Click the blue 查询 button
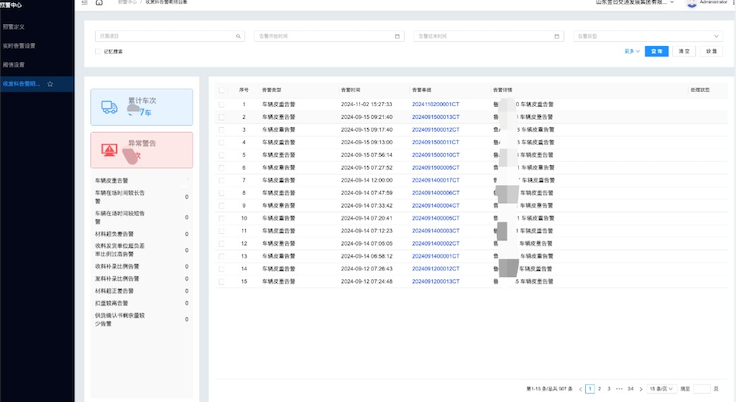This screenshot has height=402, width=736. click(x=656, y=51)
